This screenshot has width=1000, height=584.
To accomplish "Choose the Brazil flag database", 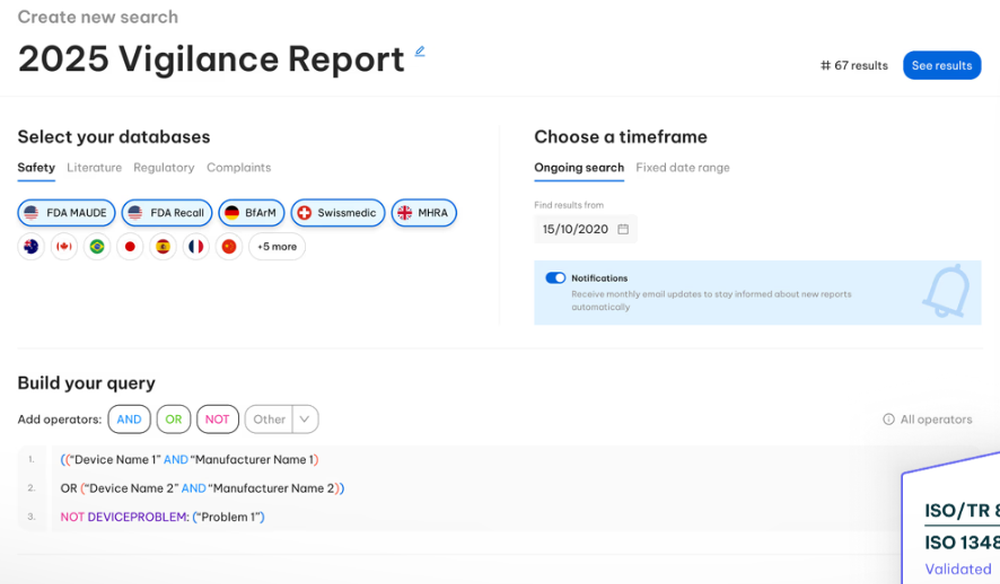I will [x=97, y=246].
